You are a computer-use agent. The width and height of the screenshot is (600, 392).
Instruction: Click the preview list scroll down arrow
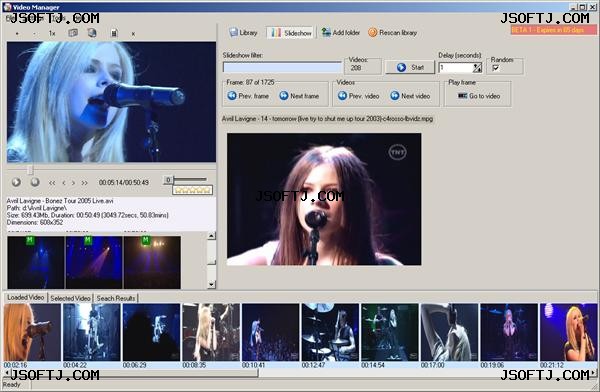click(212, 284)
